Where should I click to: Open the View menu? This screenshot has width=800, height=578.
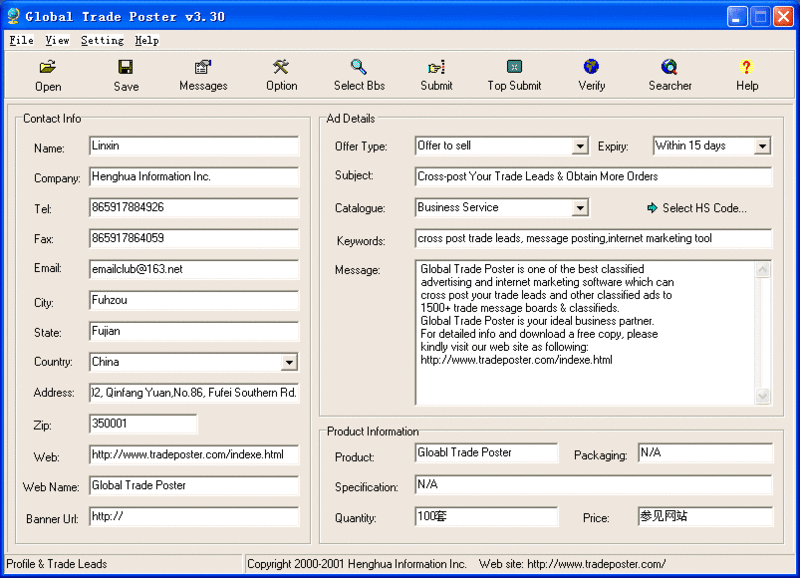(x=57, y=40)
